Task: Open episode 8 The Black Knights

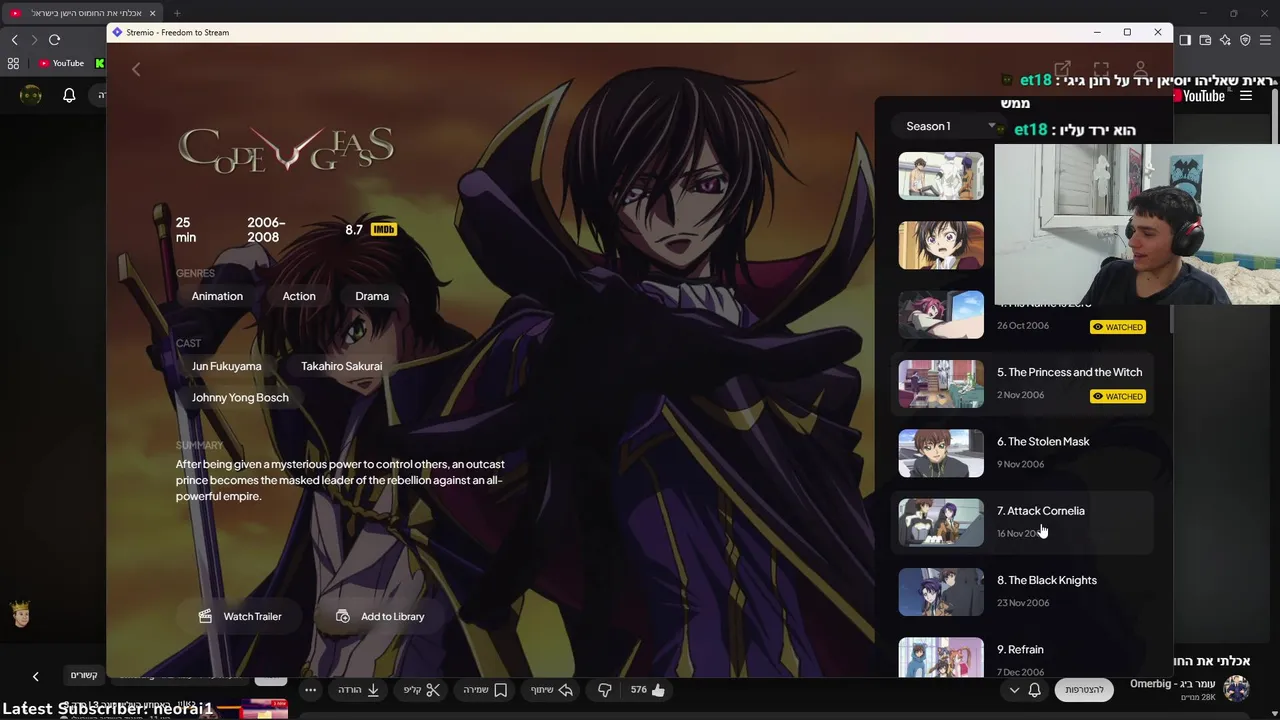Action: [1022, 592]
